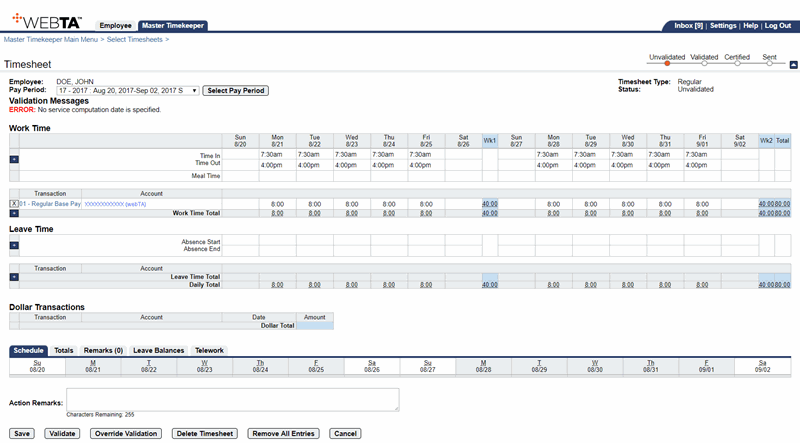Go to the Select Timesheets breadcrumb
The width and height of the screenshot is (800, 443).
tap(135, 39)
